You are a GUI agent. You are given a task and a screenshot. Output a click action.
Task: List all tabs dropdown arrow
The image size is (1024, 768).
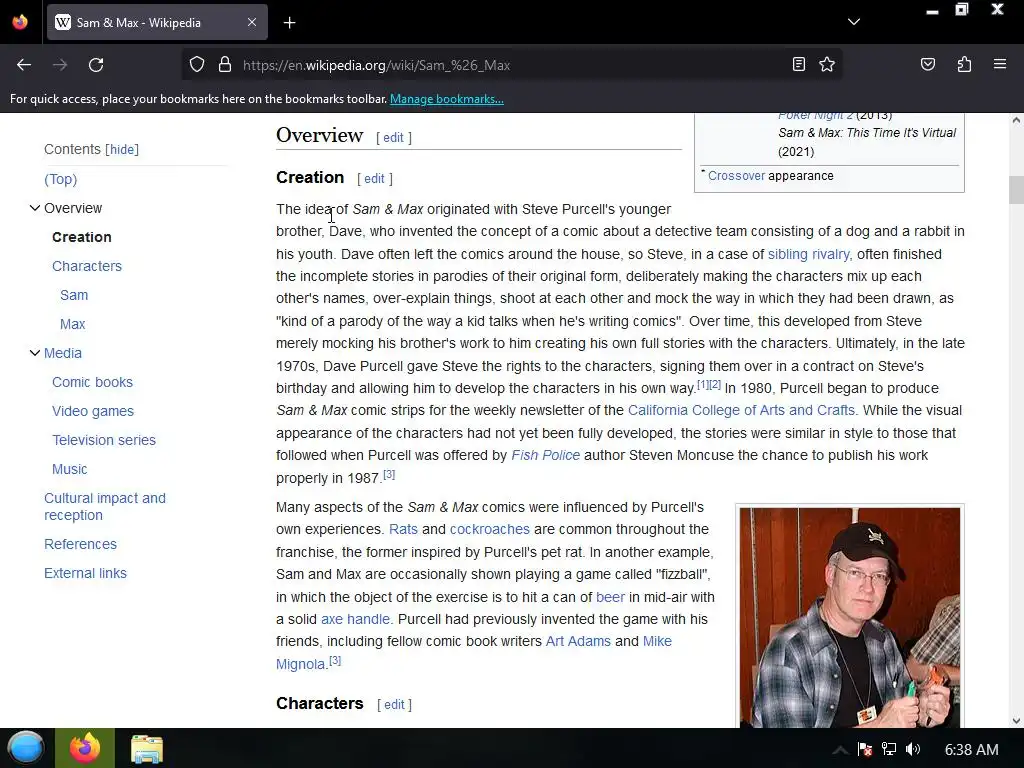coord(854,22)
